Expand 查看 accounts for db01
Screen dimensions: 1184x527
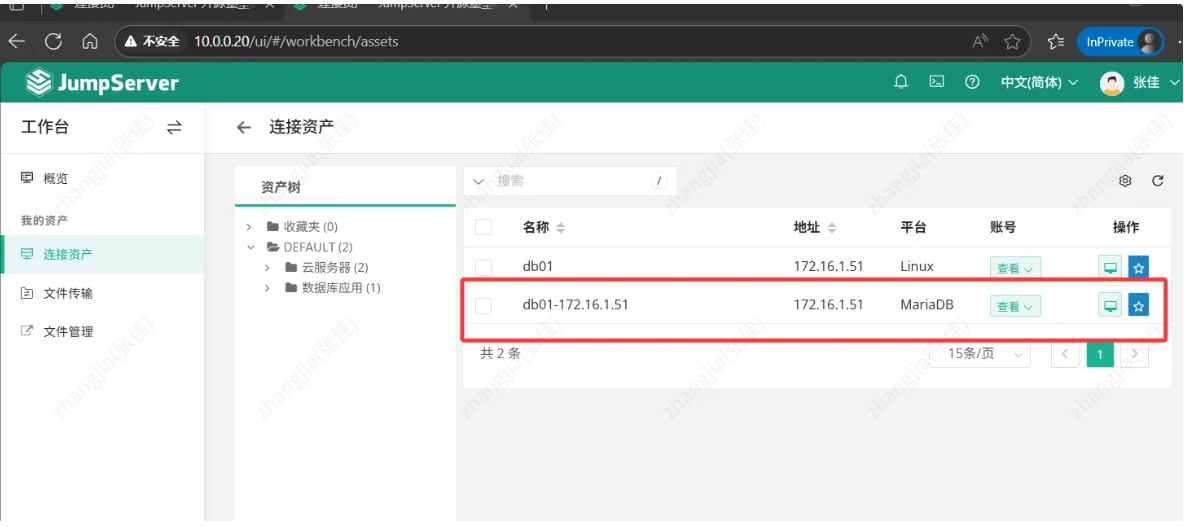tap(1016, 267)
